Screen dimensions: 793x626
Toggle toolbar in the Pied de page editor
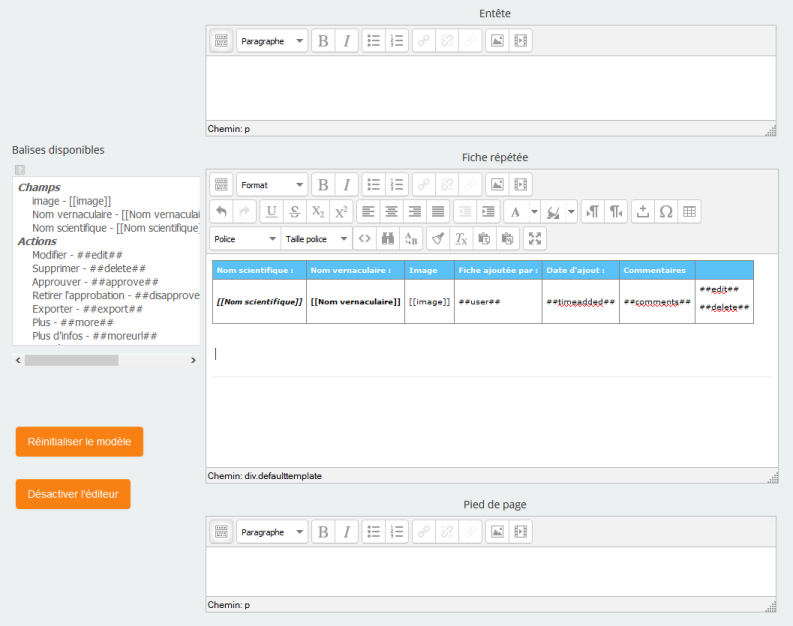221,531
